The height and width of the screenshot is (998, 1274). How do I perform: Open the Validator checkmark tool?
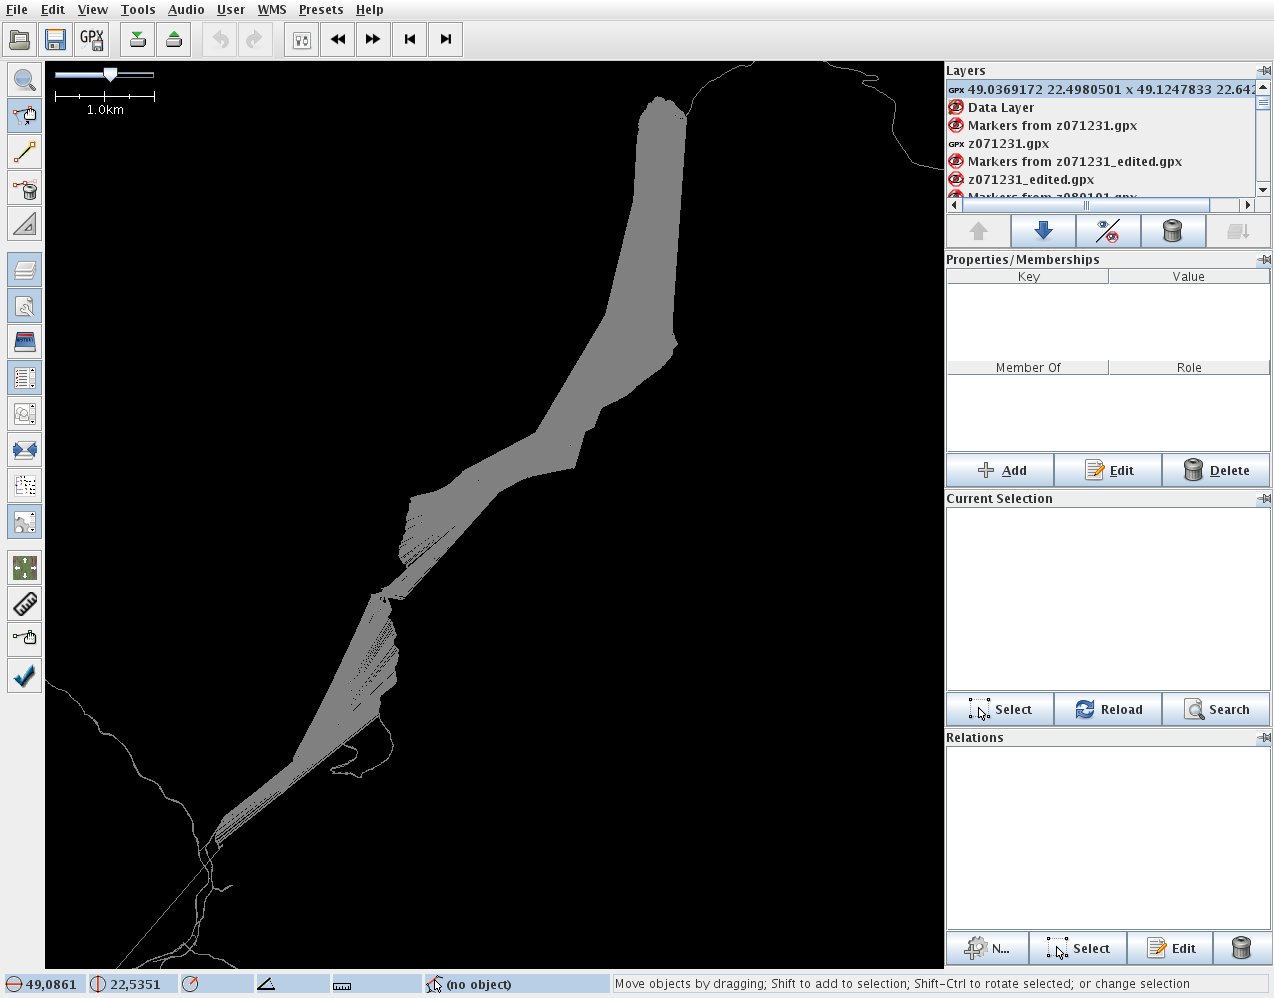(25, 676)
